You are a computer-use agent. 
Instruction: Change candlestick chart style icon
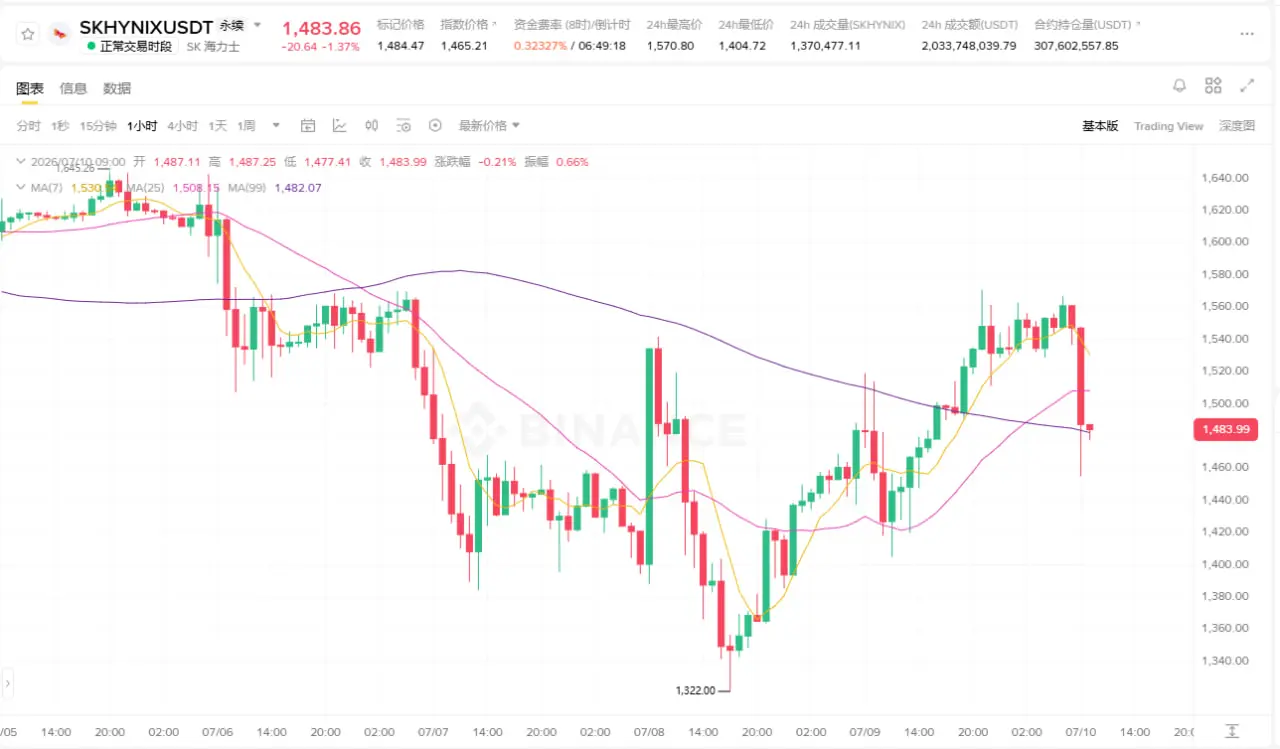(372, 125)
